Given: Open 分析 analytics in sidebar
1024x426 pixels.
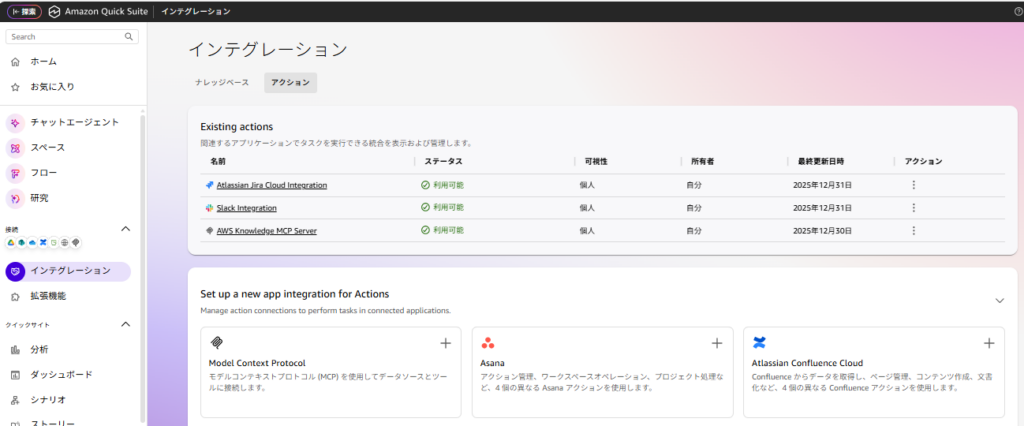Looking at the screenshot, I should 39,349.
